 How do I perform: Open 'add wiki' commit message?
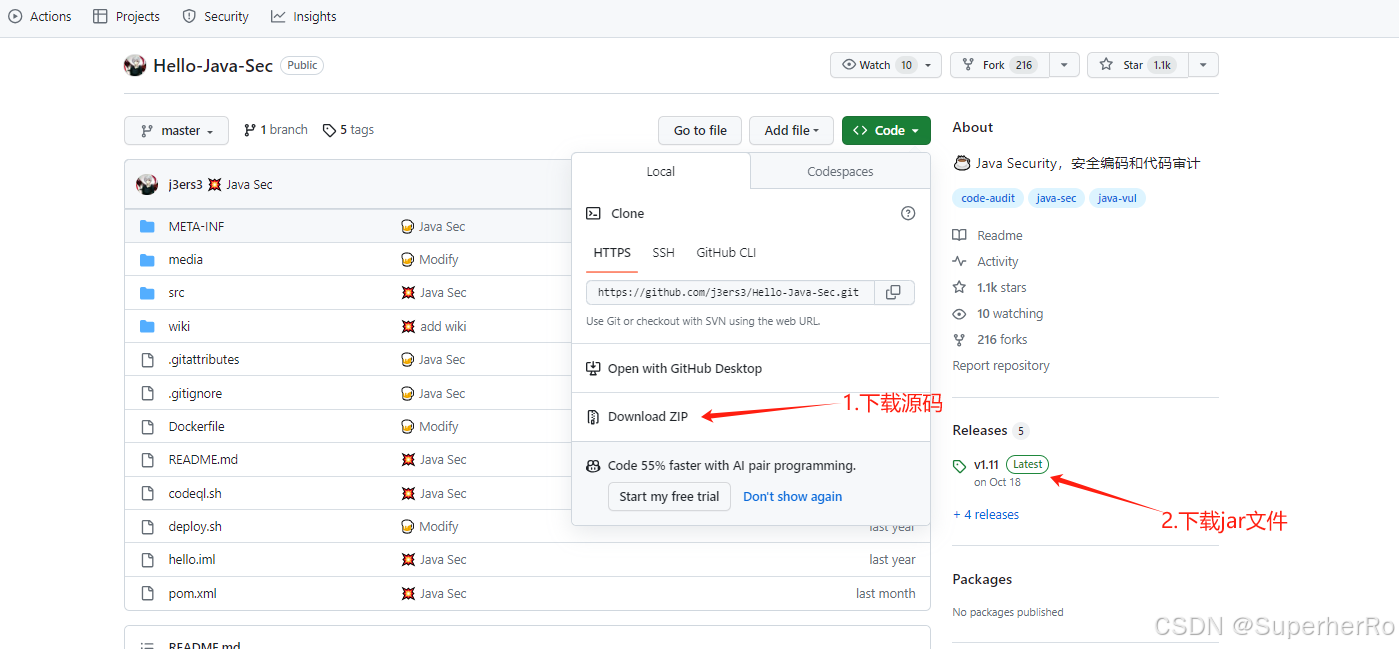coord(443,327)
